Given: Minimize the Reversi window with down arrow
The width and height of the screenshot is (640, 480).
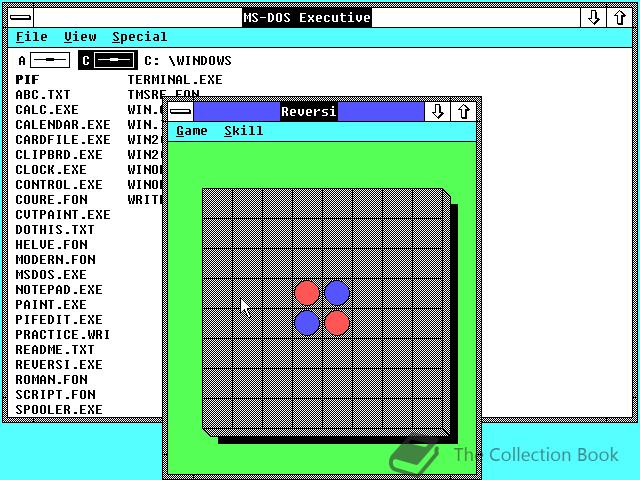Looking at the screenshot, I should point(438,111).
